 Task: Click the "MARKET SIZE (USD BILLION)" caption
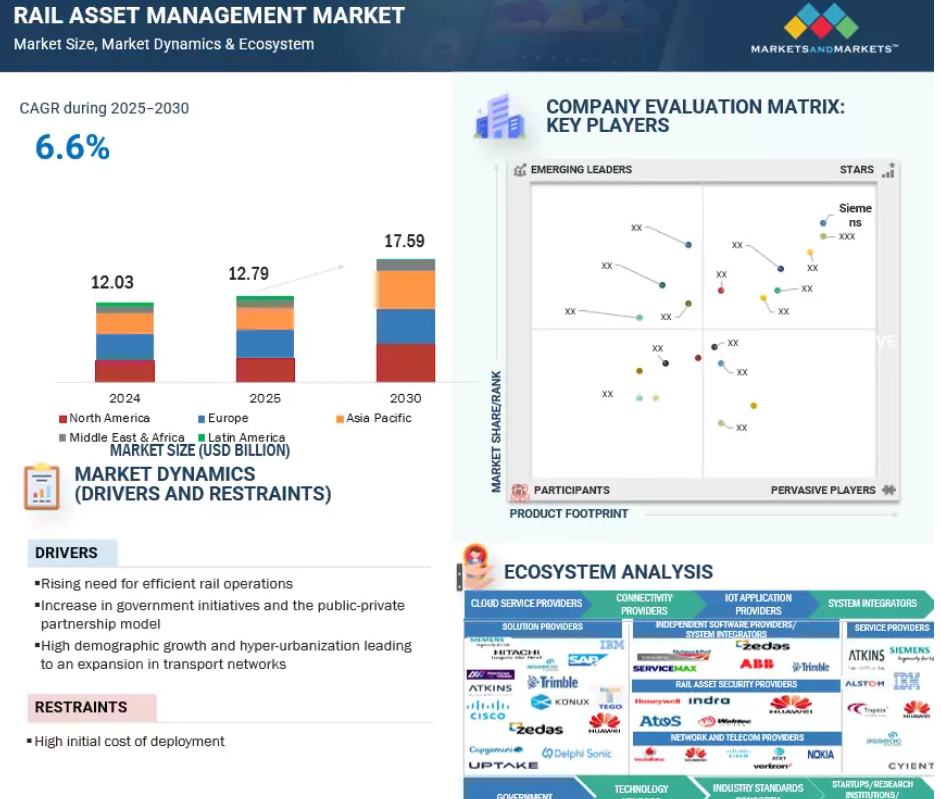point(200,451)
